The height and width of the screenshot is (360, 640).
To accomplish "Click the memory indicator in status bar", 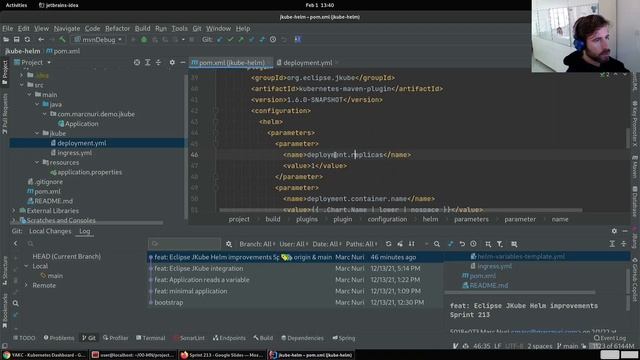I will [x=612, y=346].
